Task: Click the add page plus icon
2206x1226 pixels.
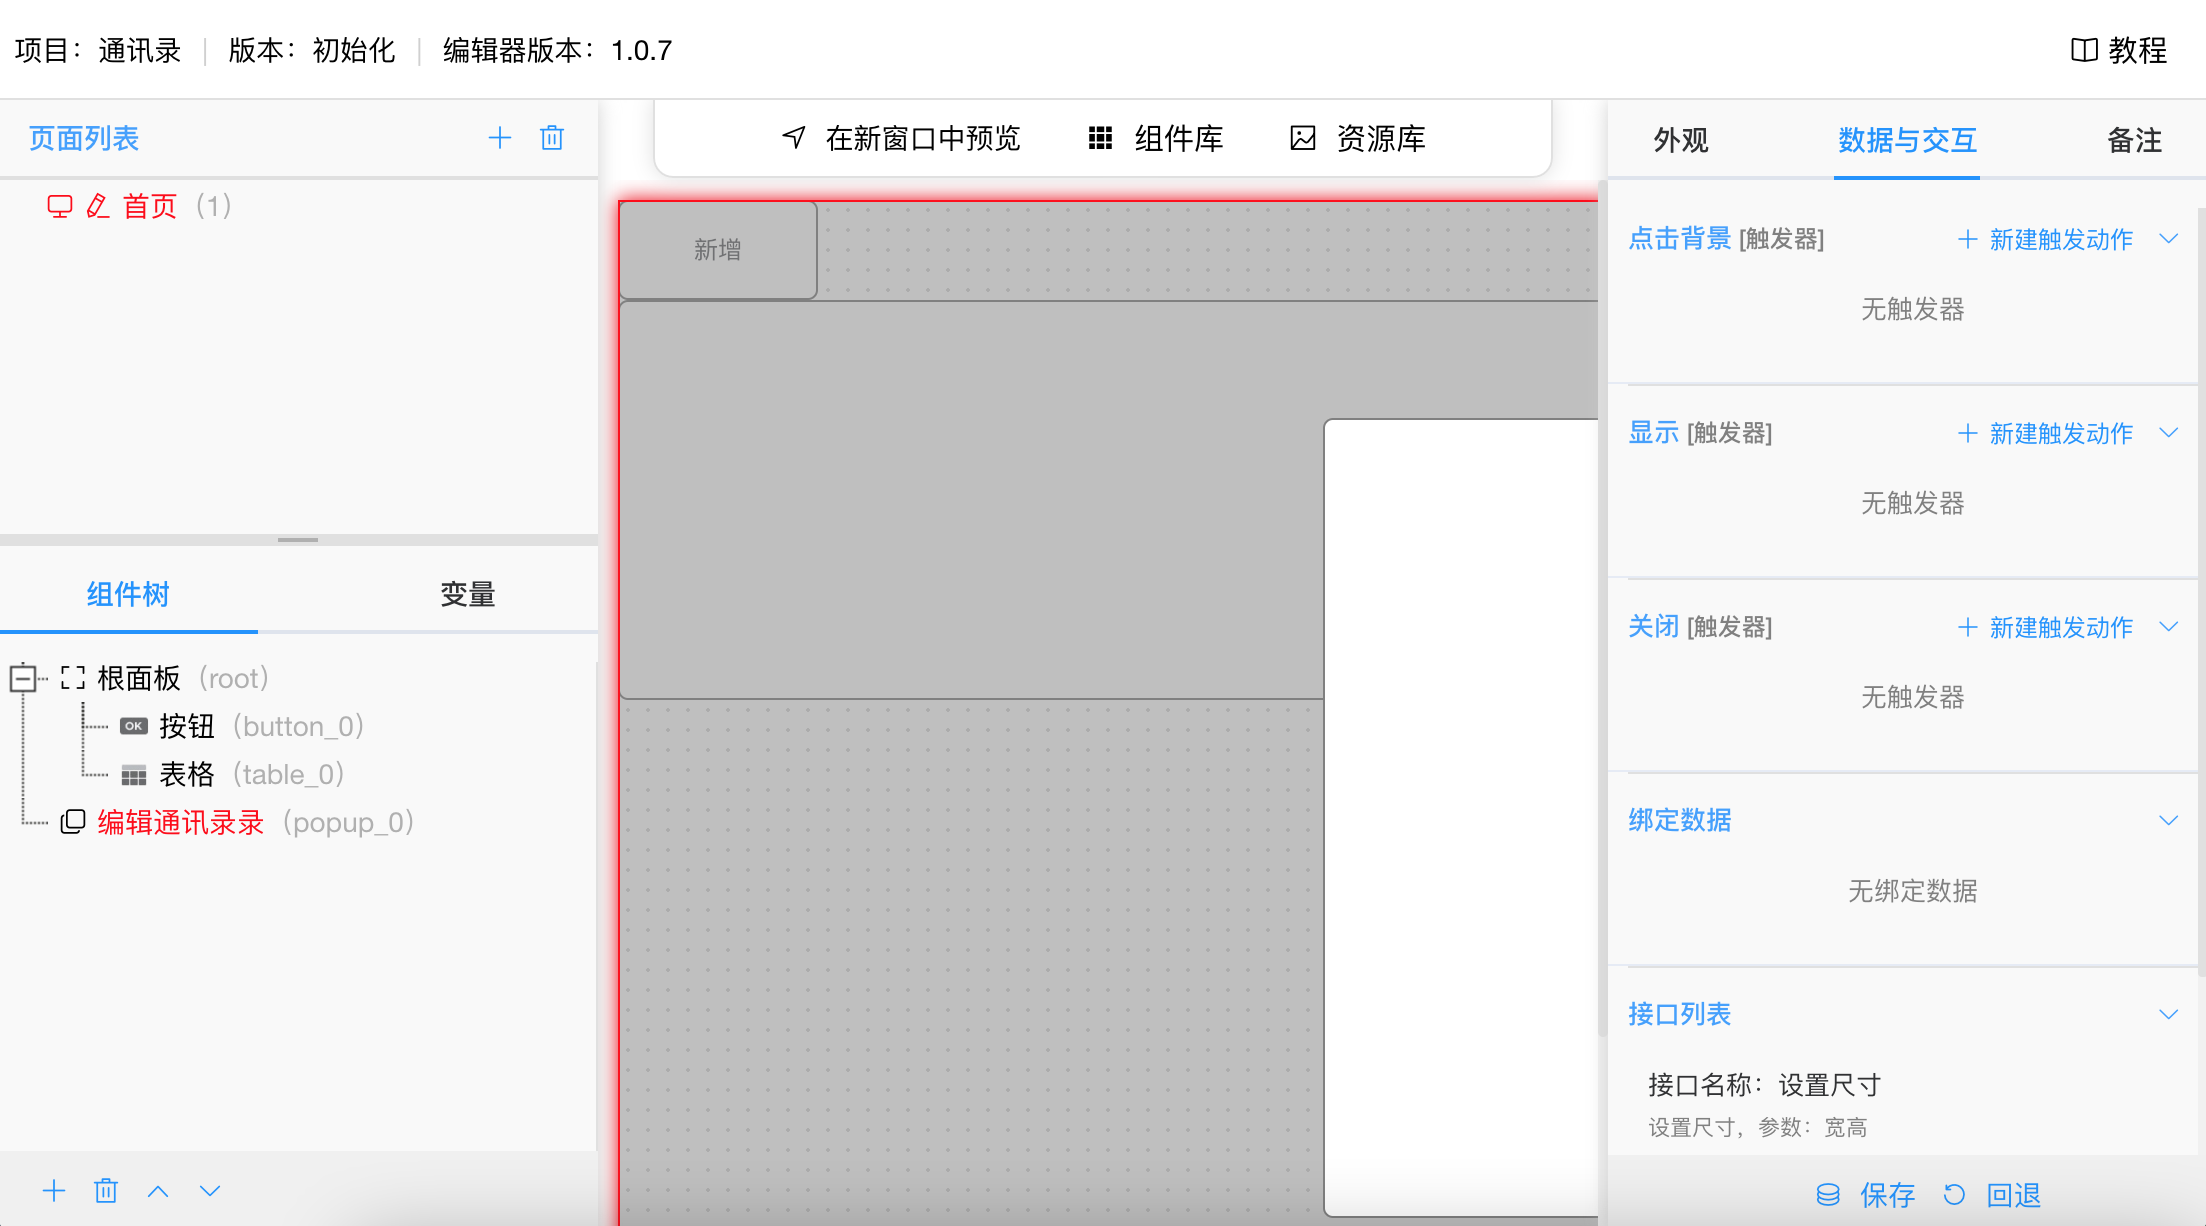Action: coord(500,138)
